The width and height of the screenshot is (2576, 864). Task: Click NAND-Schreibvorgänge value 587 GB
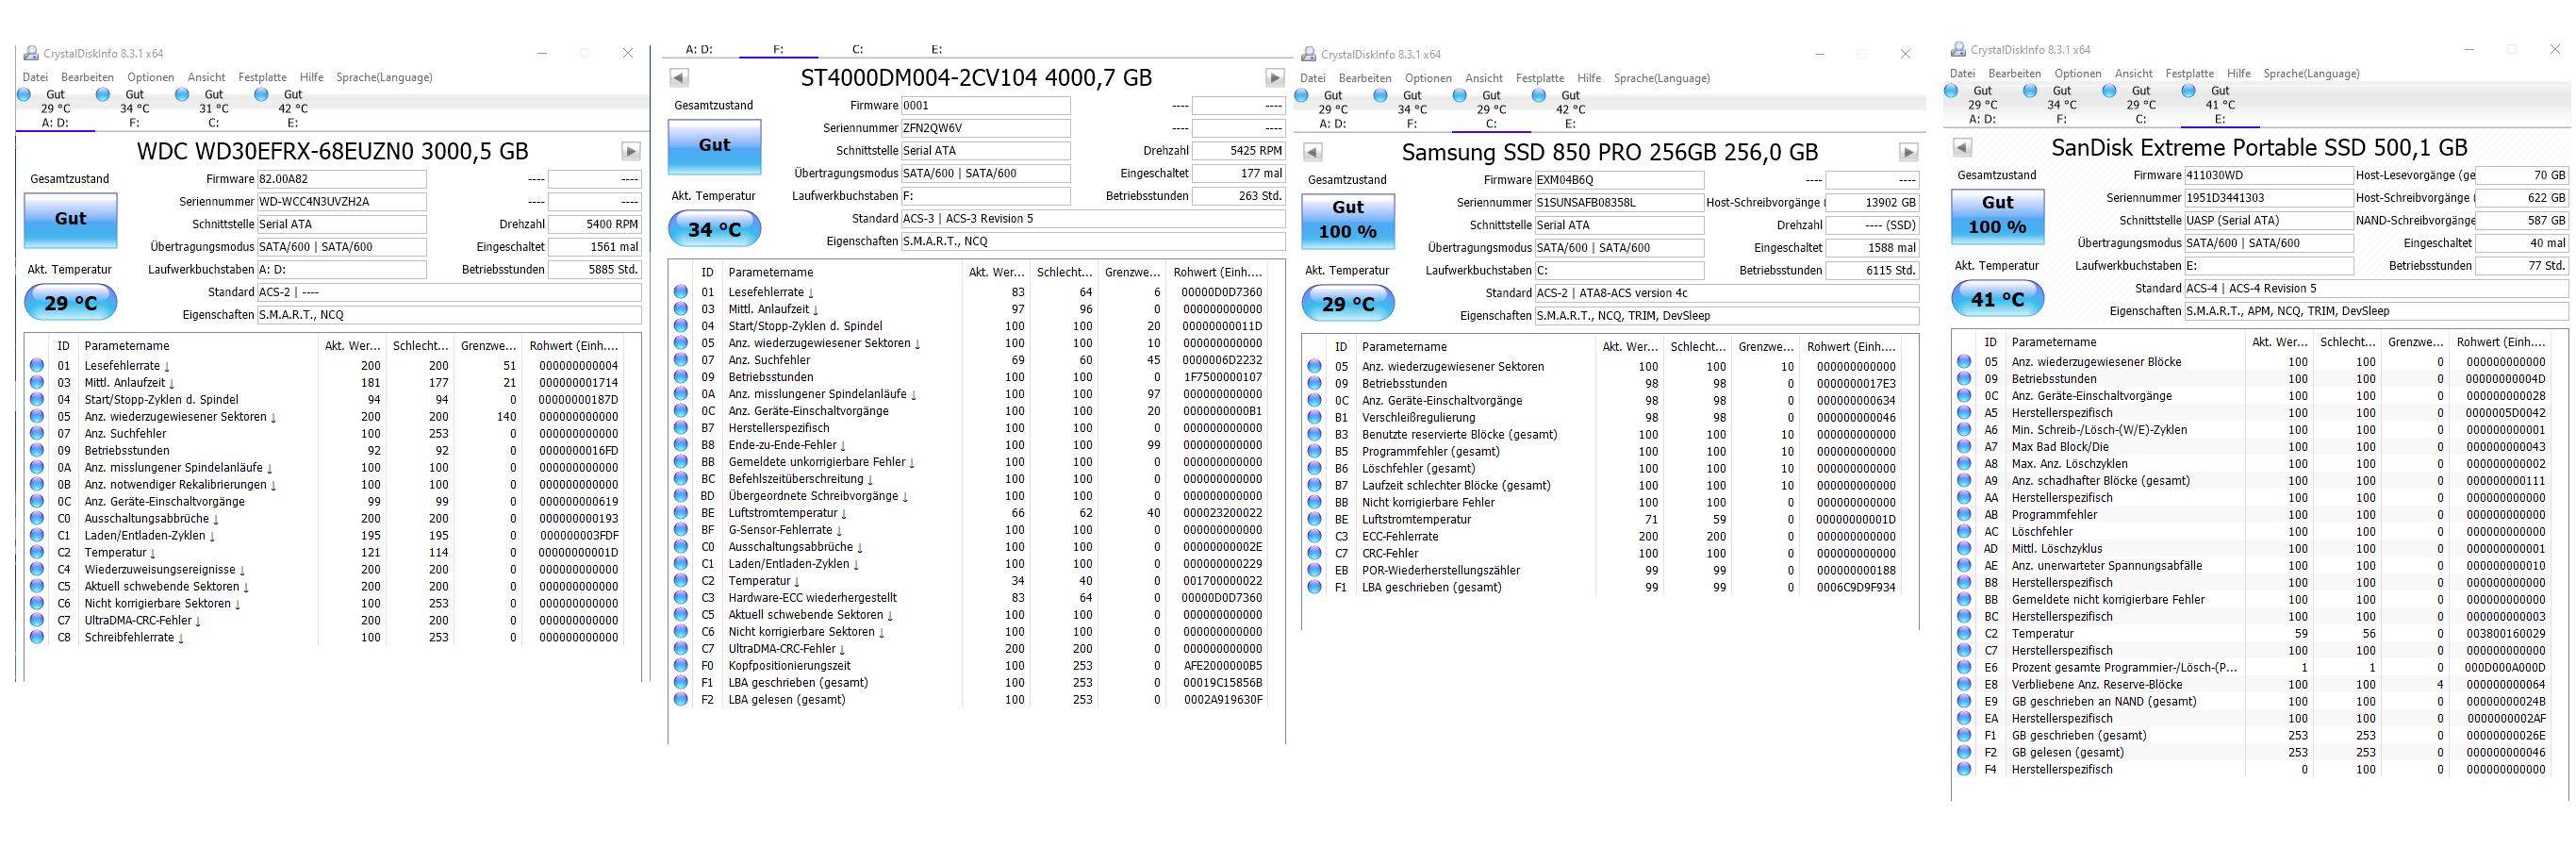point(2523,221)
